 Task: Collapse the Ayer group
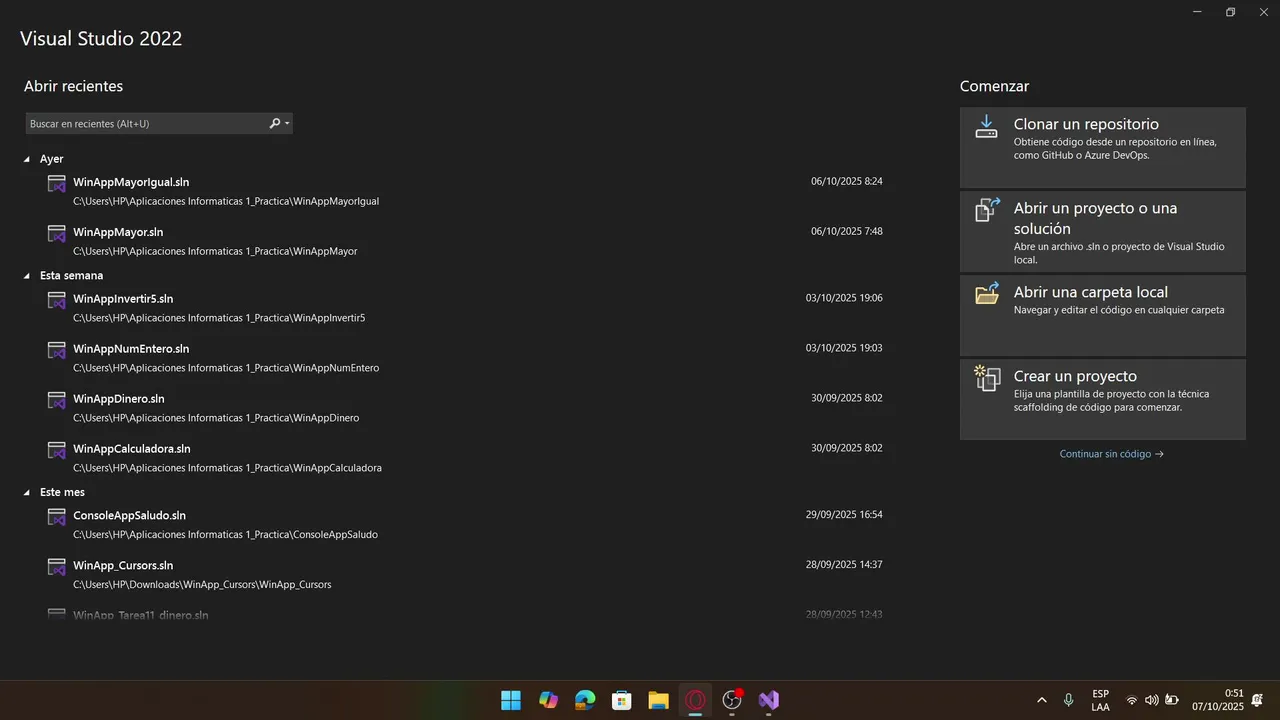(x=27, y=159)
